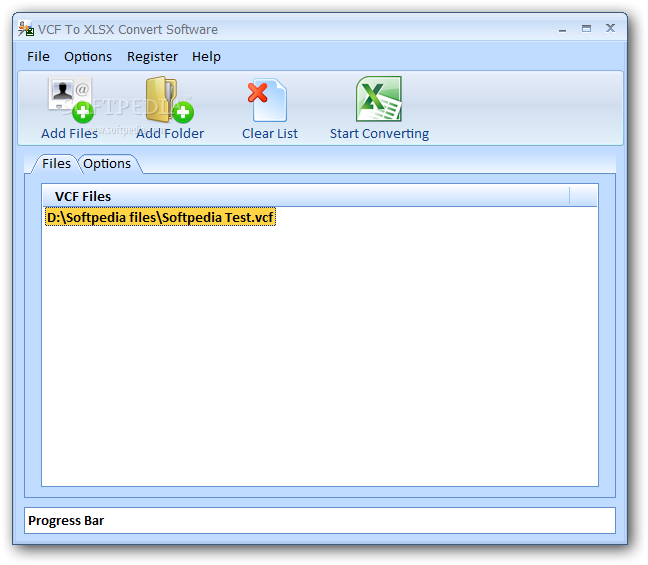Image resolution: width=648 pixels, height=565 pixels.
Task: Maximize the VCF To XLSX window
Action: (586, 29)
